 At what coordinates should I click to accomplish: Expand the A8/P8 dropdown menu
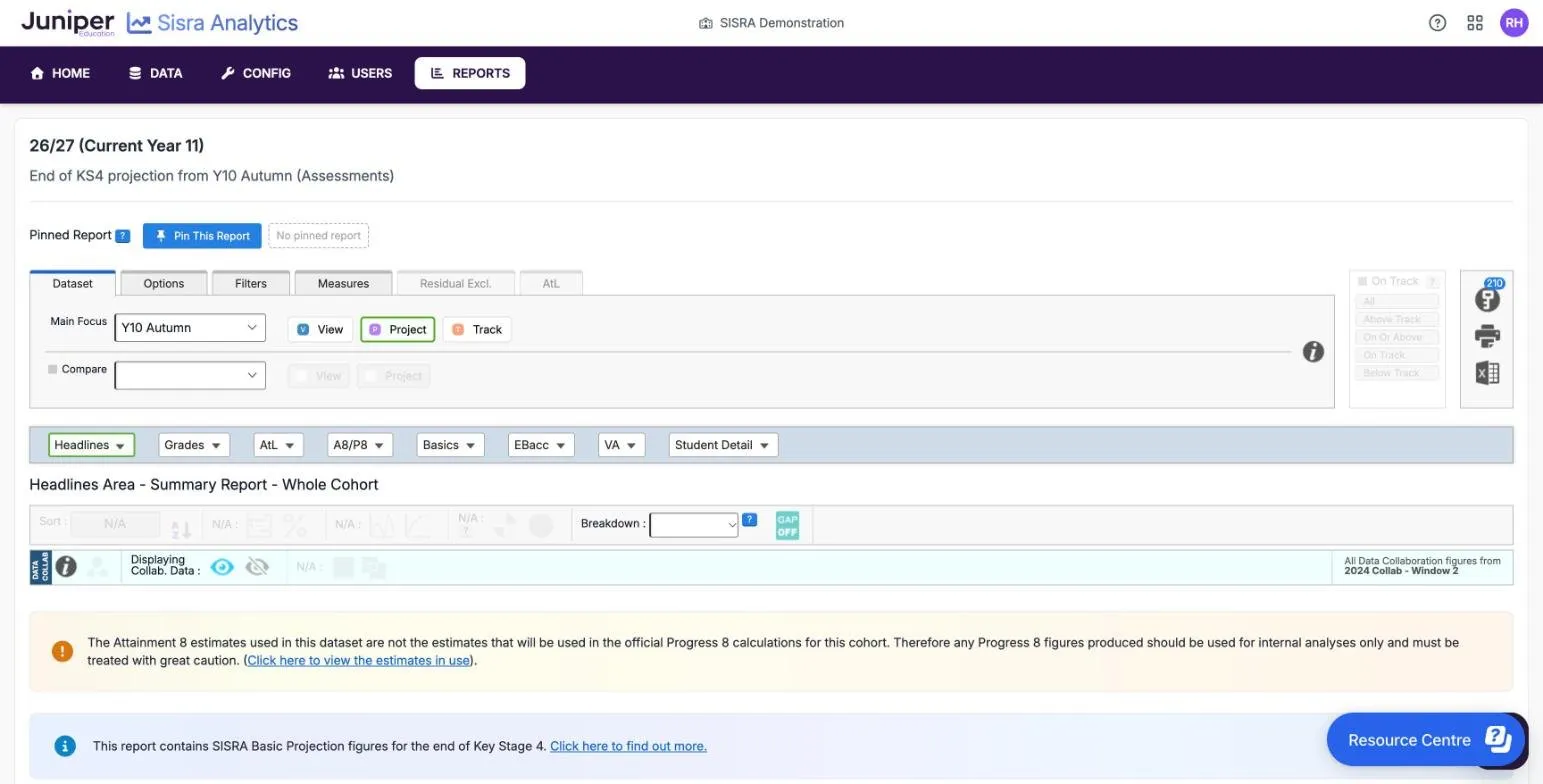[360, 445]
